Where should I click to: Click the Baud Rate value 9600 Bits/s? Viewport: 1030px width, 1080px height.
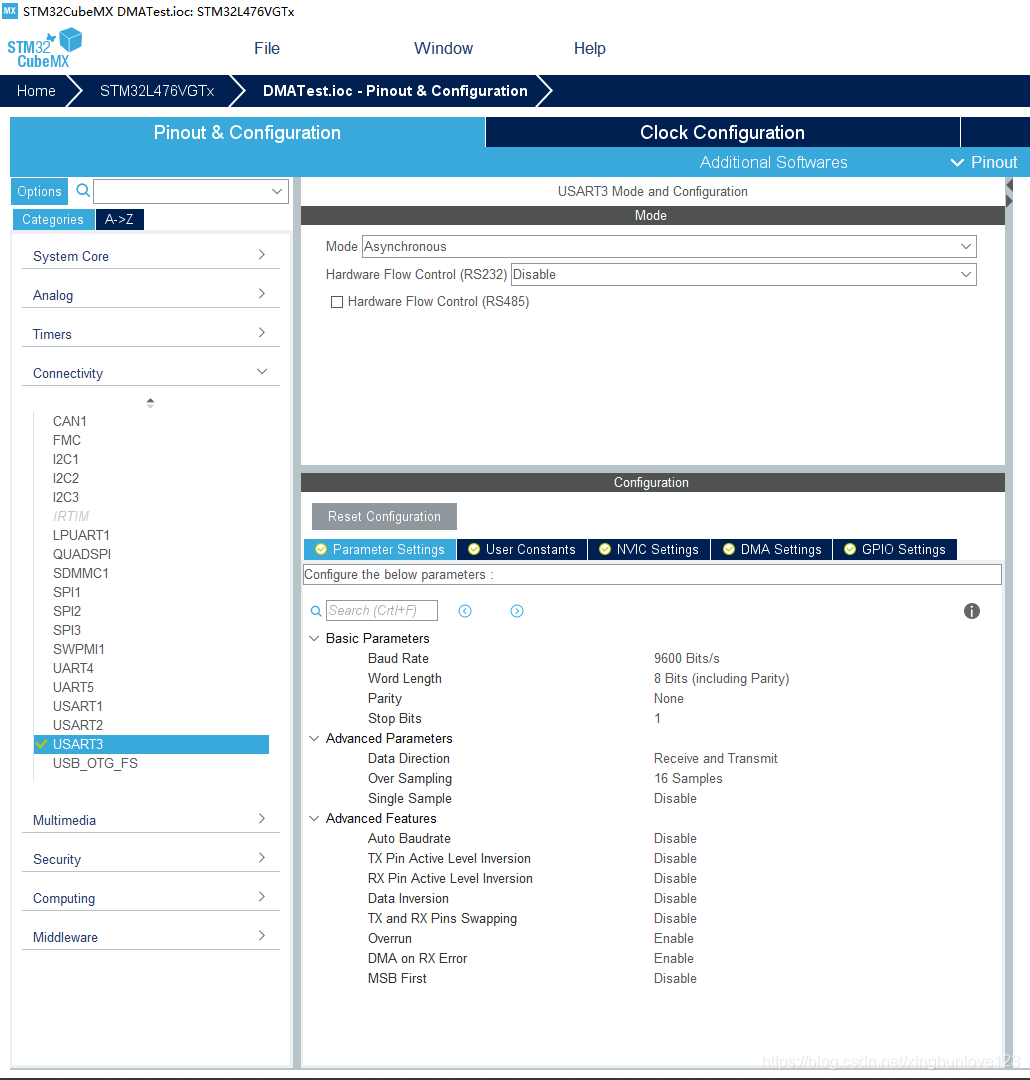point(687,658)
